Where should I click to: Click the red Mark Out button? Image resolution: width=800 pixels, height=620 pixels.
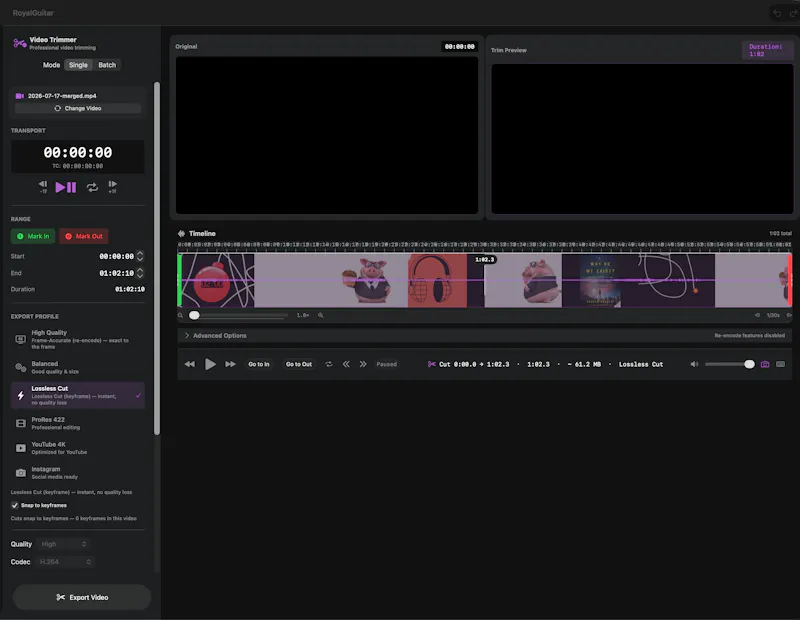(84, 236)
